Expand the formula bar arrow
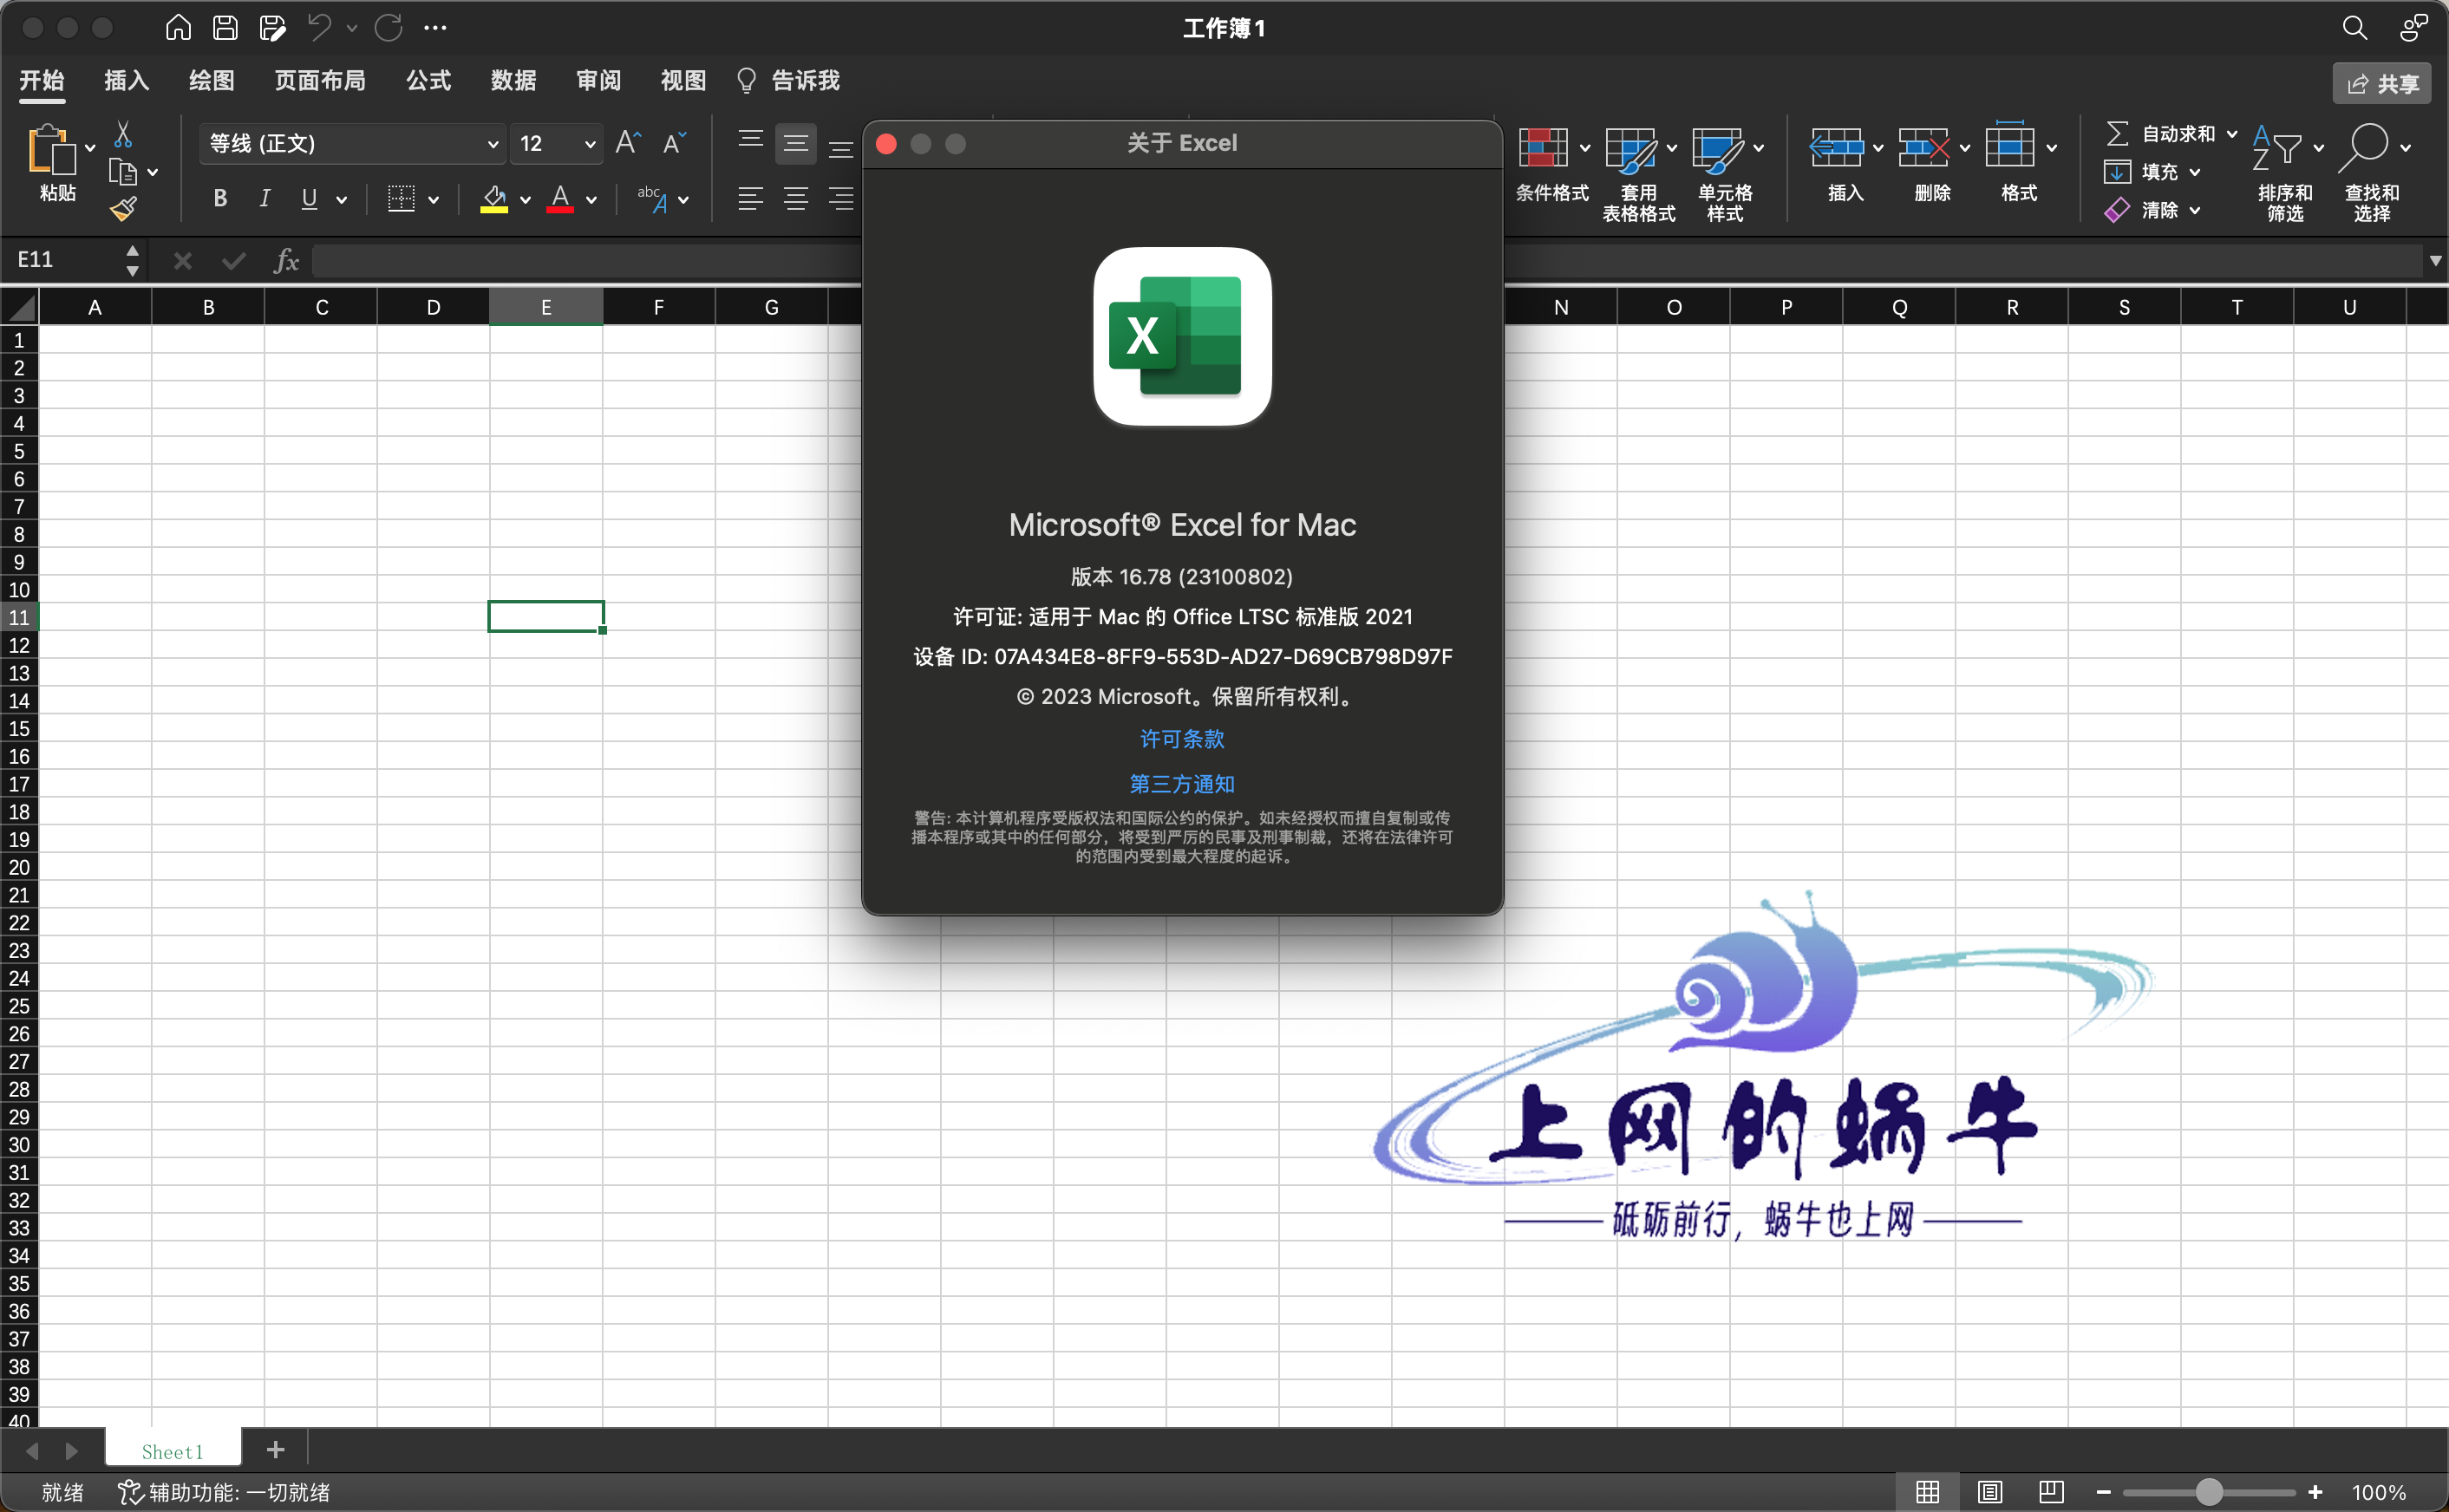Viewport: 2449px width, 1512px height. (2436, 261)
